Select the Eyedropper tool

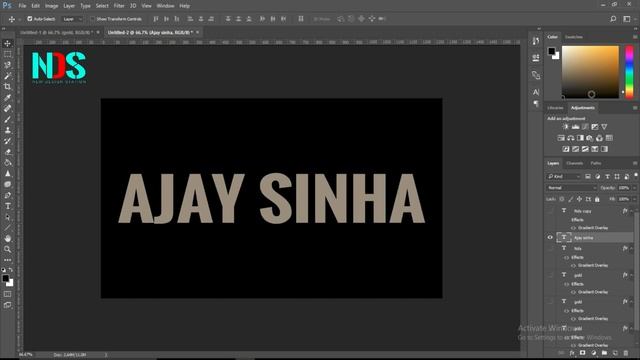coord(7,98)
